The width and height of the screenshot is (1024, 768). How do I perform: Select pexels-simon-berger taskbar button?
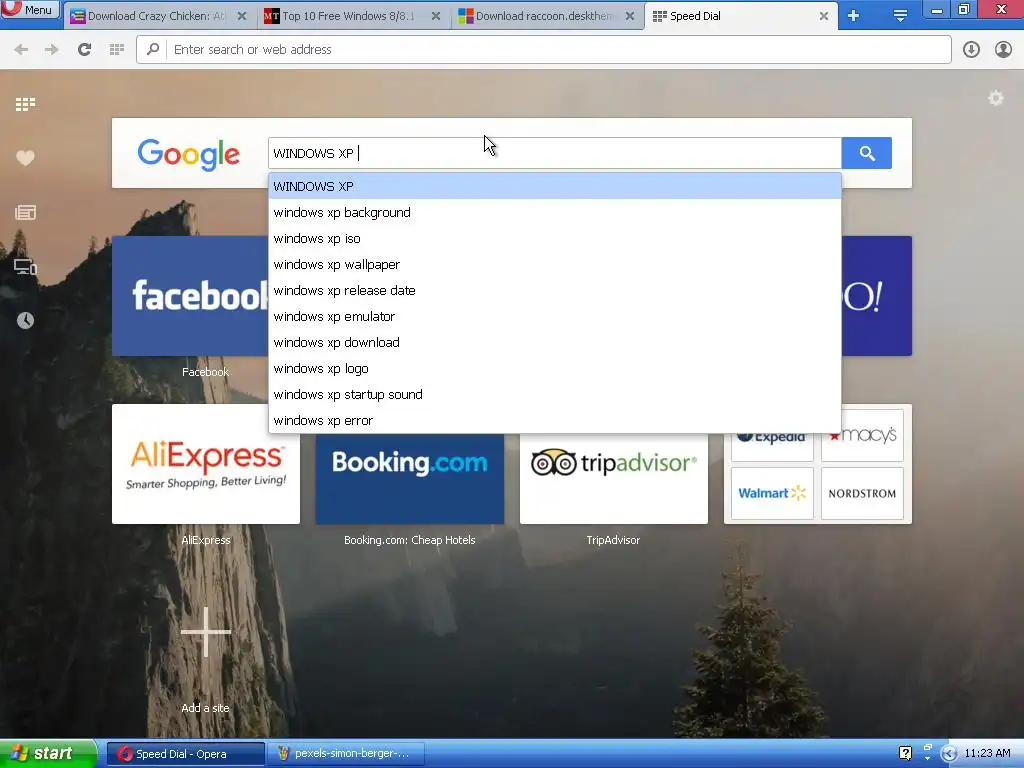(x=347, y=754)
